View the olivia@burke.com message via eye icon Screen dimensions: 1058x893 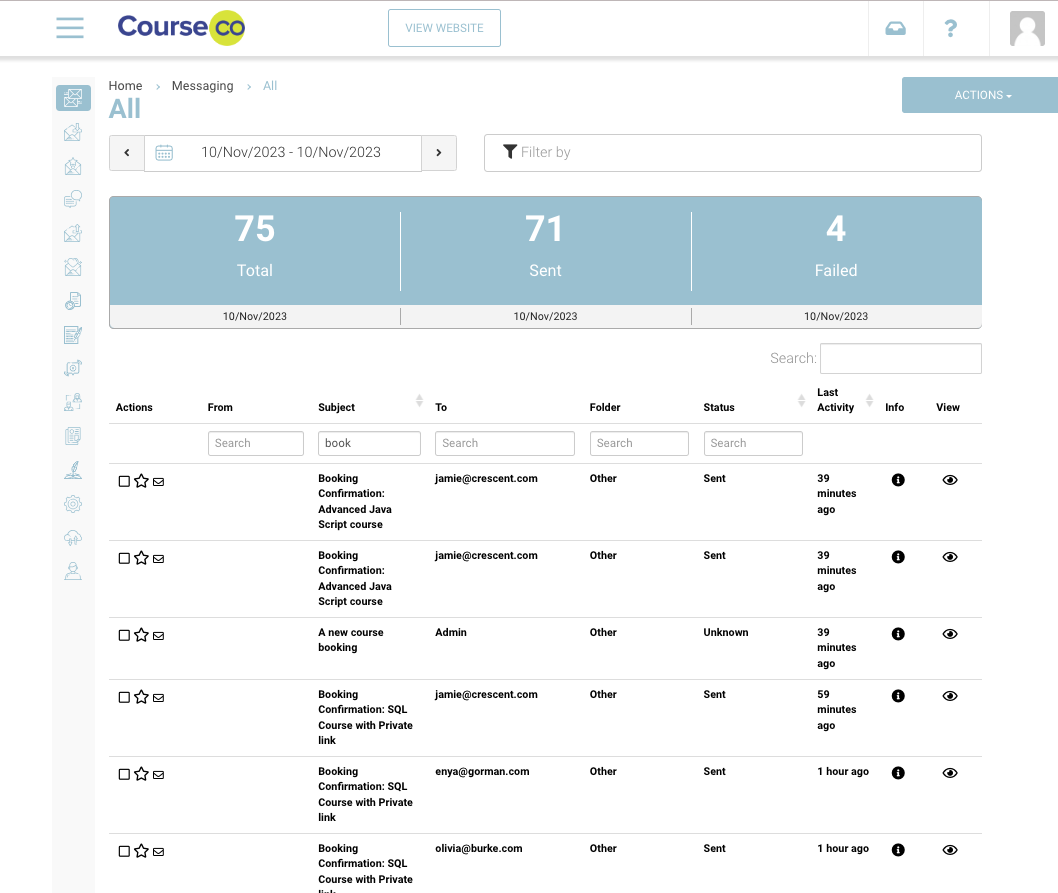[949, 850]
